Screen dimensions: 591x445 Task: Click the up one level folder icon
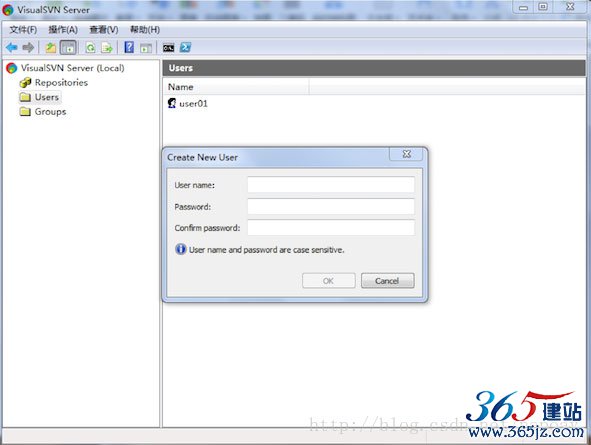[51, 47]
